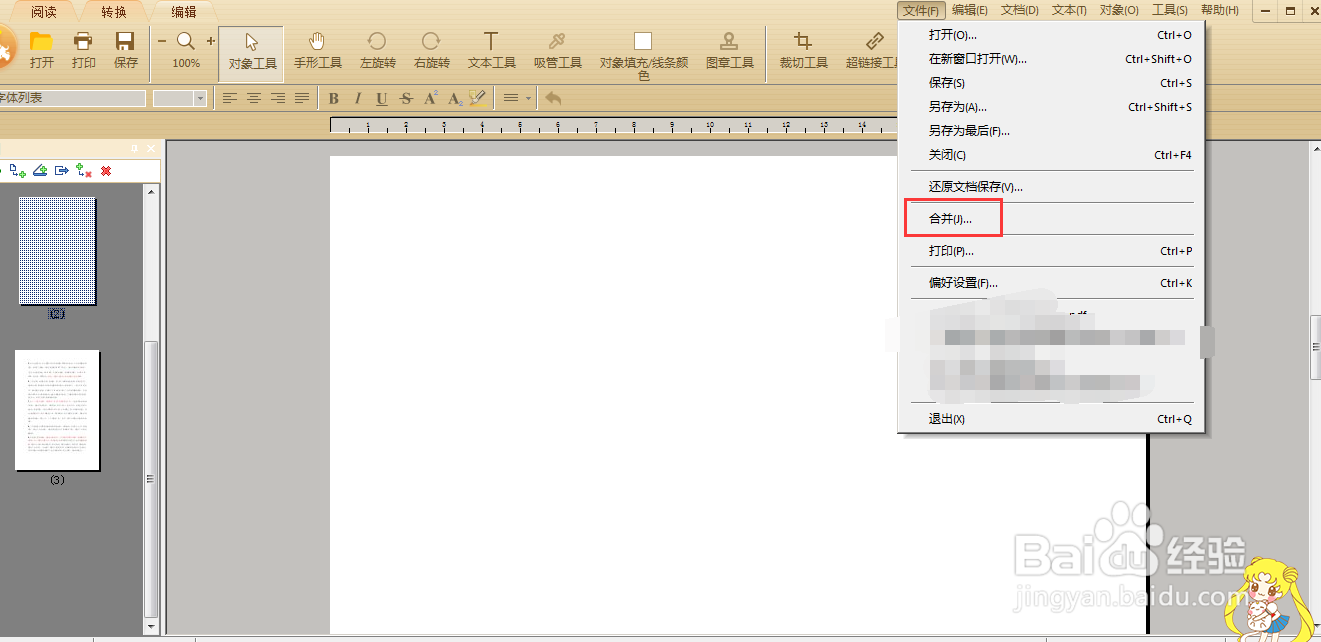Select the 裁切工具 (Crop tool)
The width and height of the screenshot is (1321, 642).
(x=802, y=52)
